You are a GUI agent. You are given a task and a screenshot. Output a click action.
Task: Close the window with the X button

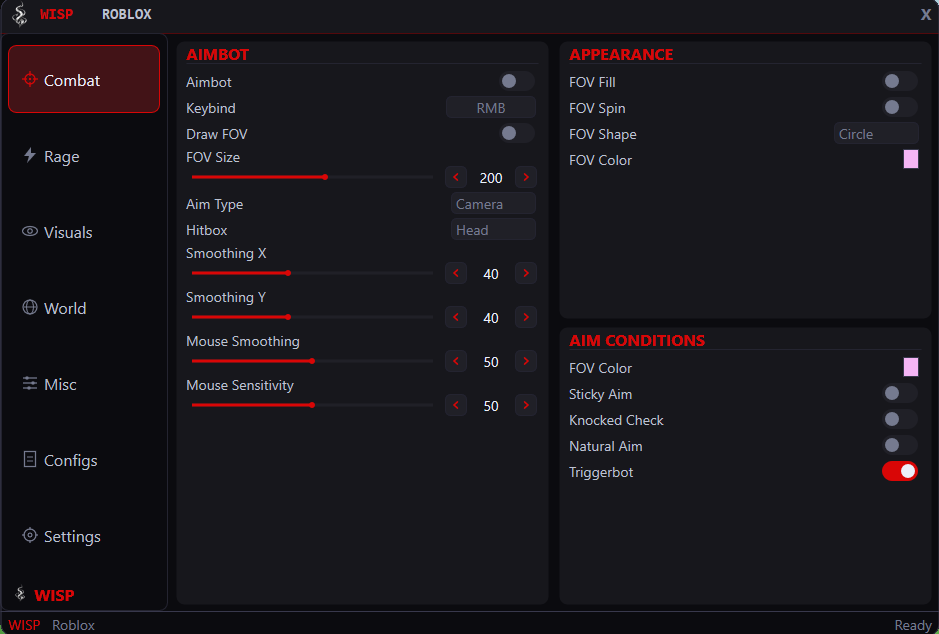tap(926, 14)
